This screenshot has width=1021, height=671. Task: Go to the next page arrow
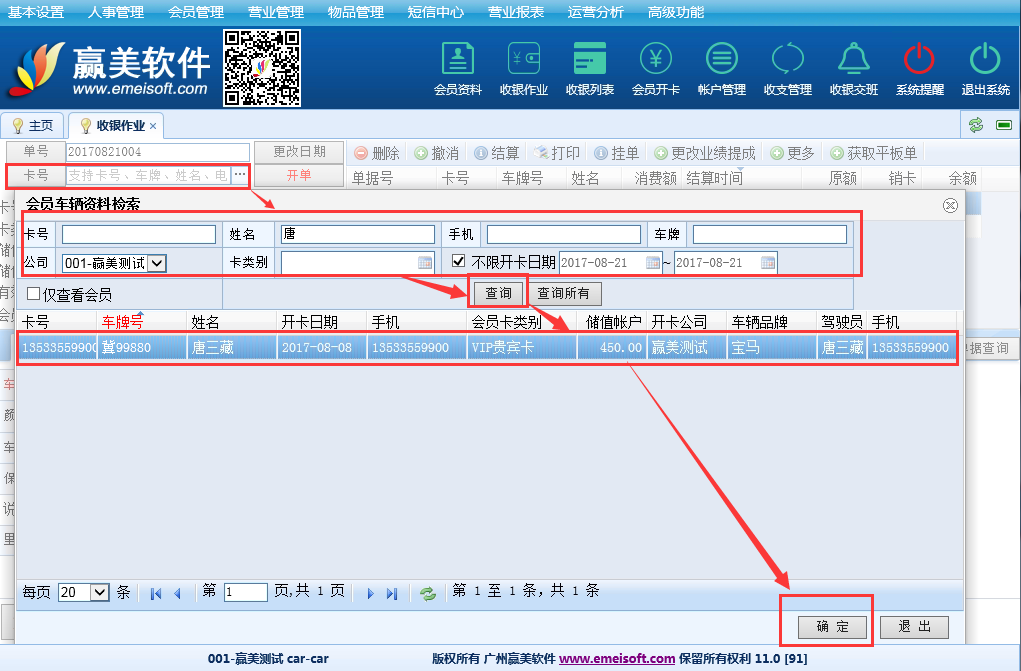pos(370,593)
